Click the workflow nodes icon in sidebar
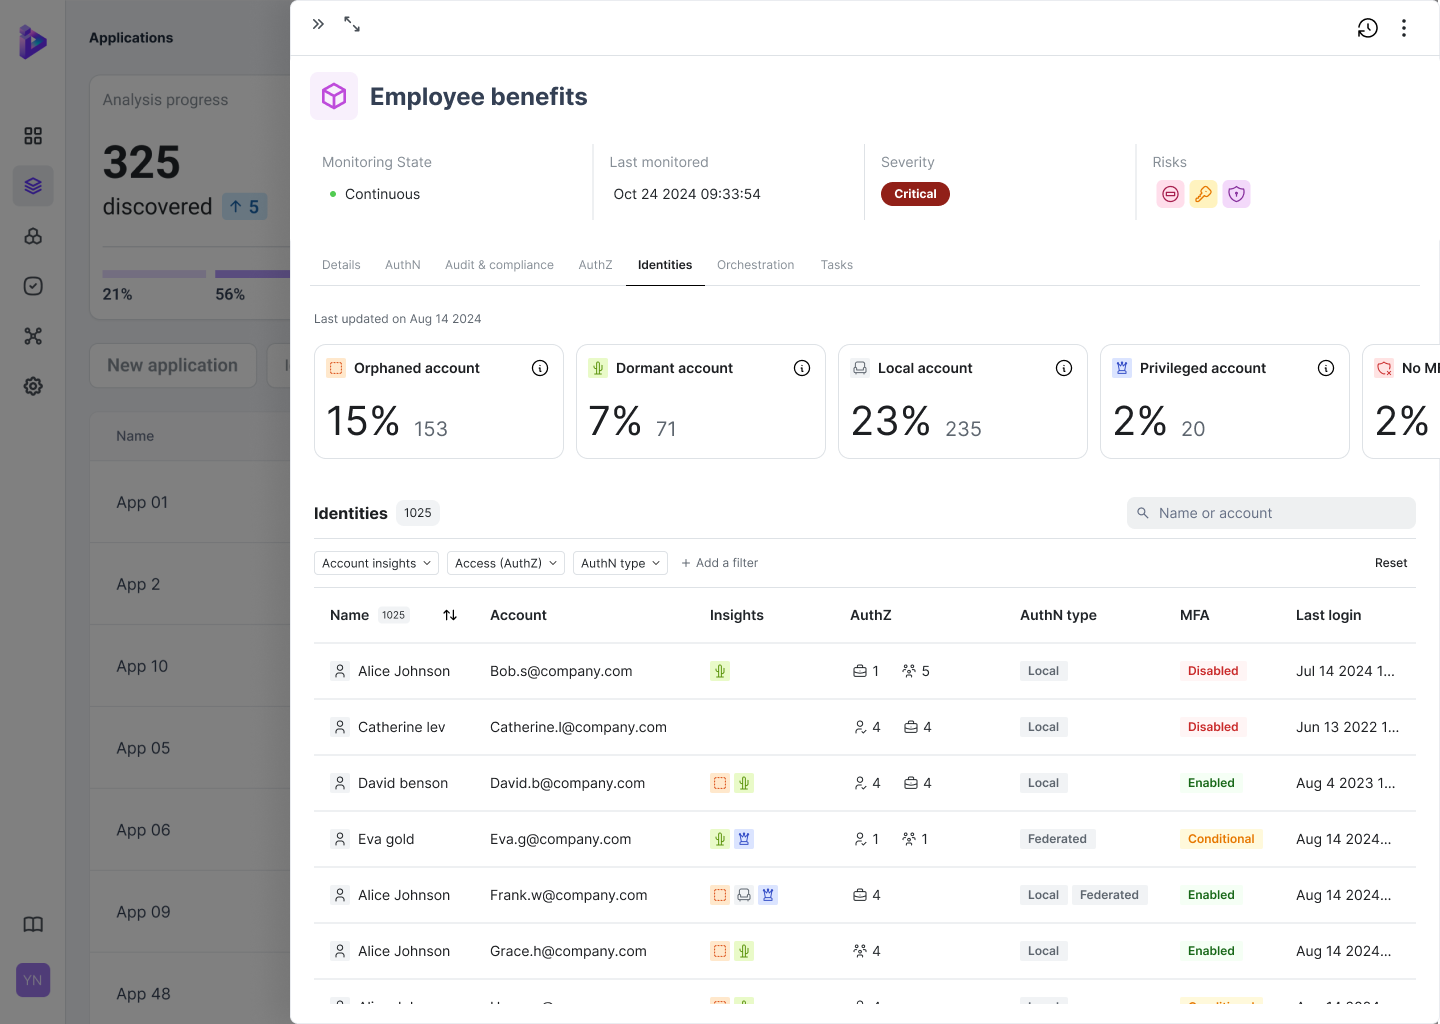Image resolution: width=1440 pixels, height=1024 pixels. coord(33,336)
